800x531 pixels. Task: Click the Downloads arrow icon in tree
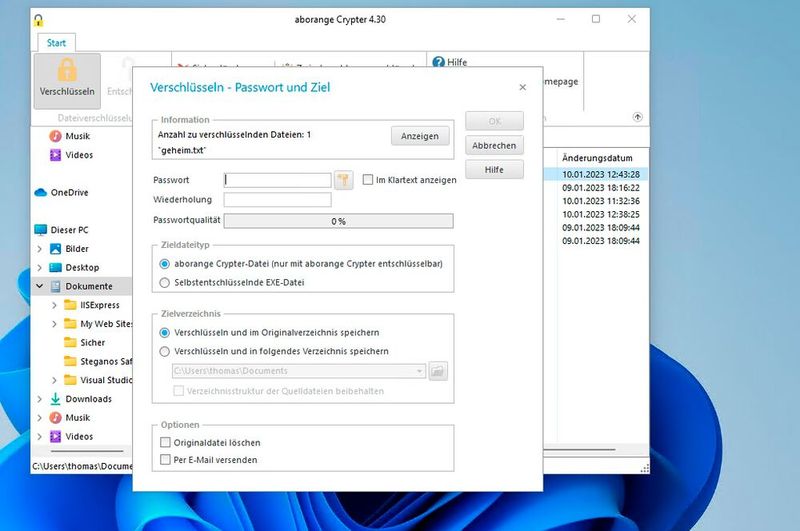coord(56,399)
